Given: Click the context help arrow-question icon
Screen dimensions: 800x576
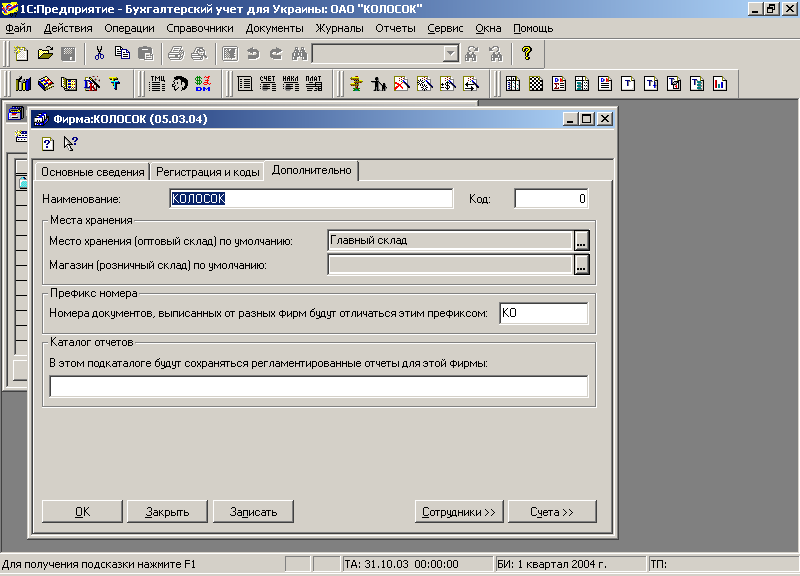Looking at the screenshot, I should click(70, 143).
